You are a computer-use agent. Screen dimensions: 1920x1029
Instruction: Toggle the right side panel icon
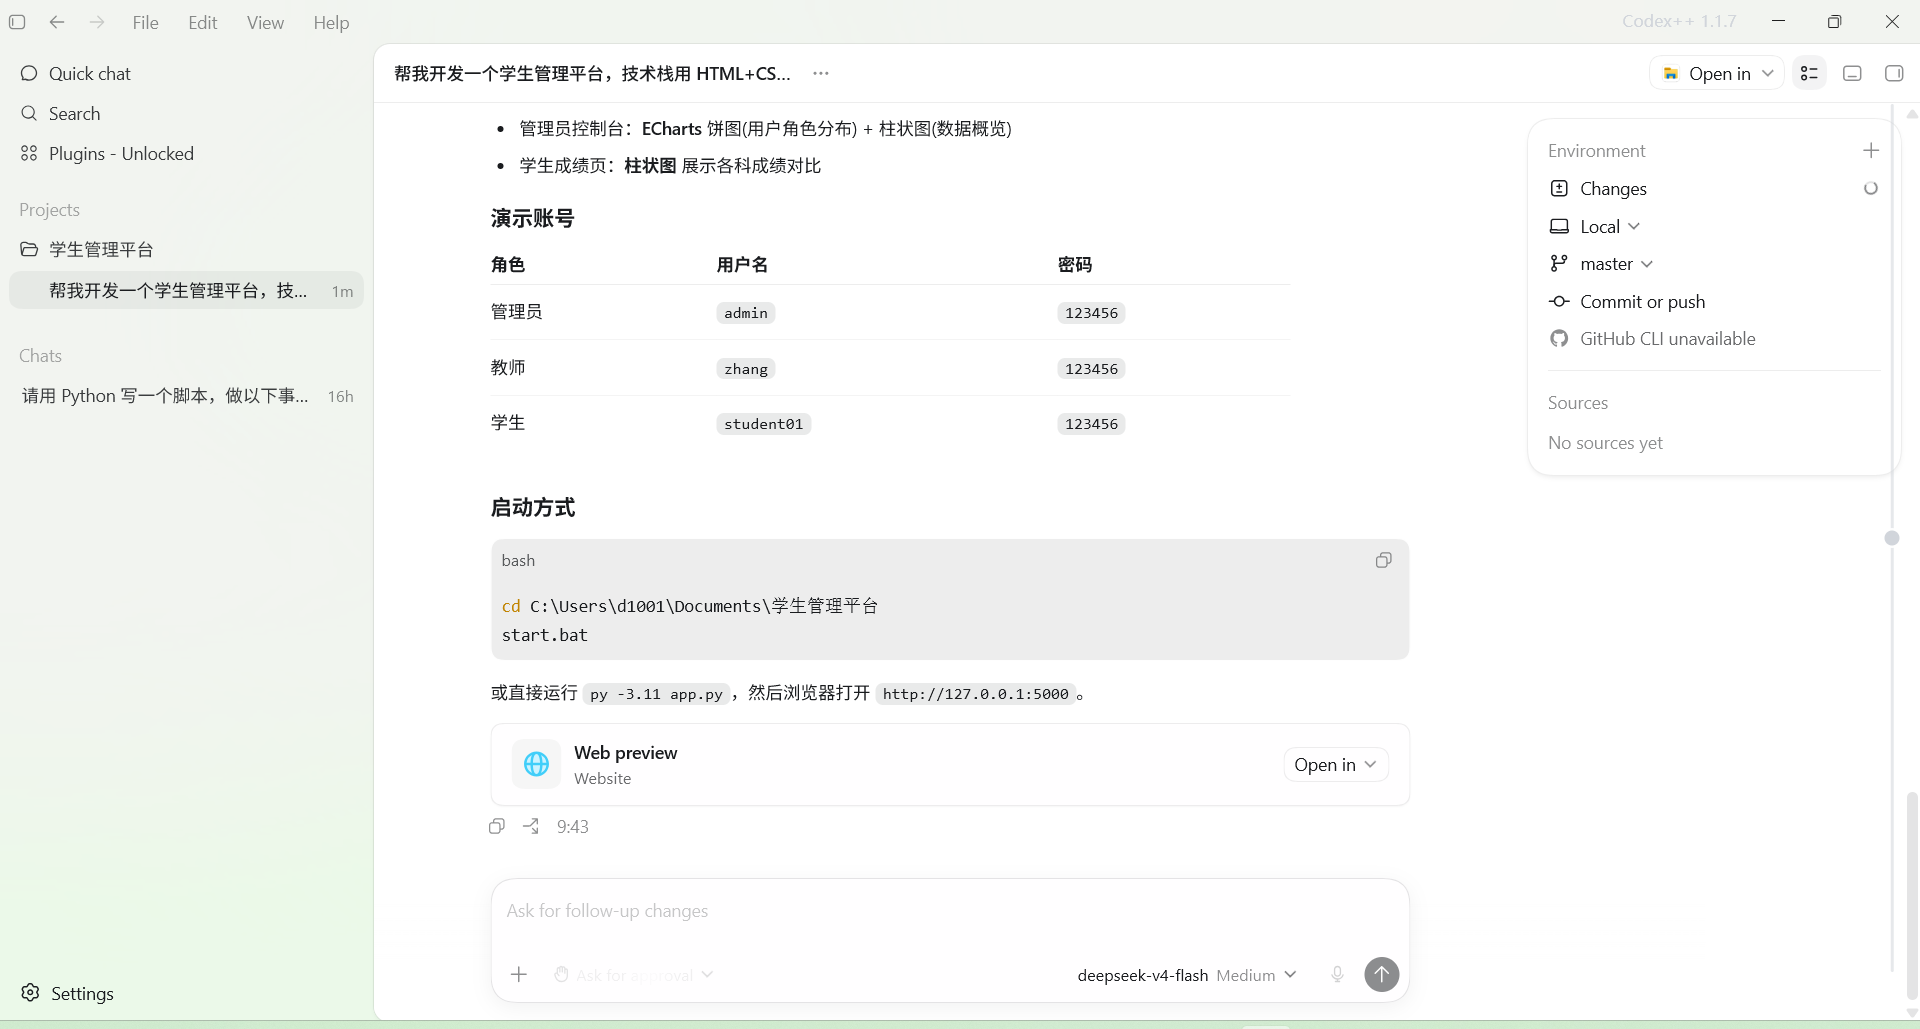coord(1894,73)
